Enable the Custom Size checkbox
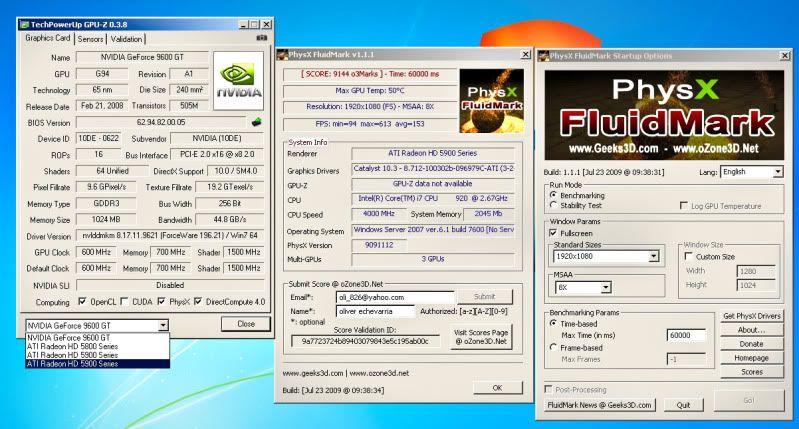This screenshot has height=429, width=799. 688,256
